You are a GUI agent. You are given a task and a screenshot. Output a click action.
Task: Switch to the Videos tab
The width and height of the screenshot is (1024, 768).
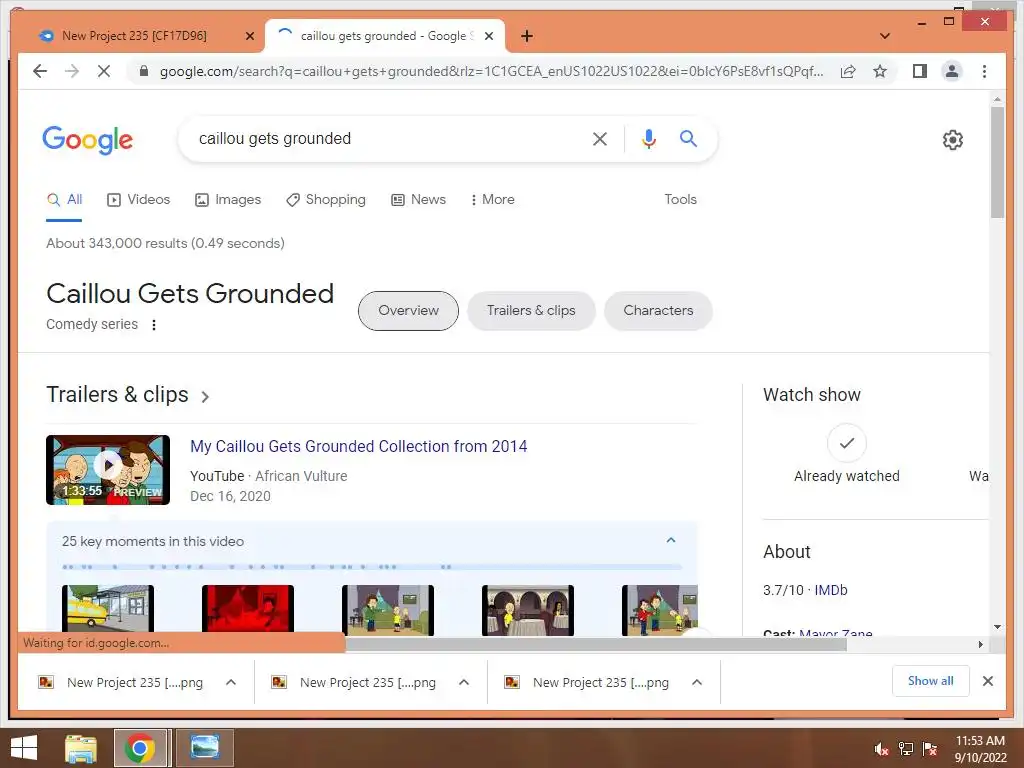coord(138,200)
